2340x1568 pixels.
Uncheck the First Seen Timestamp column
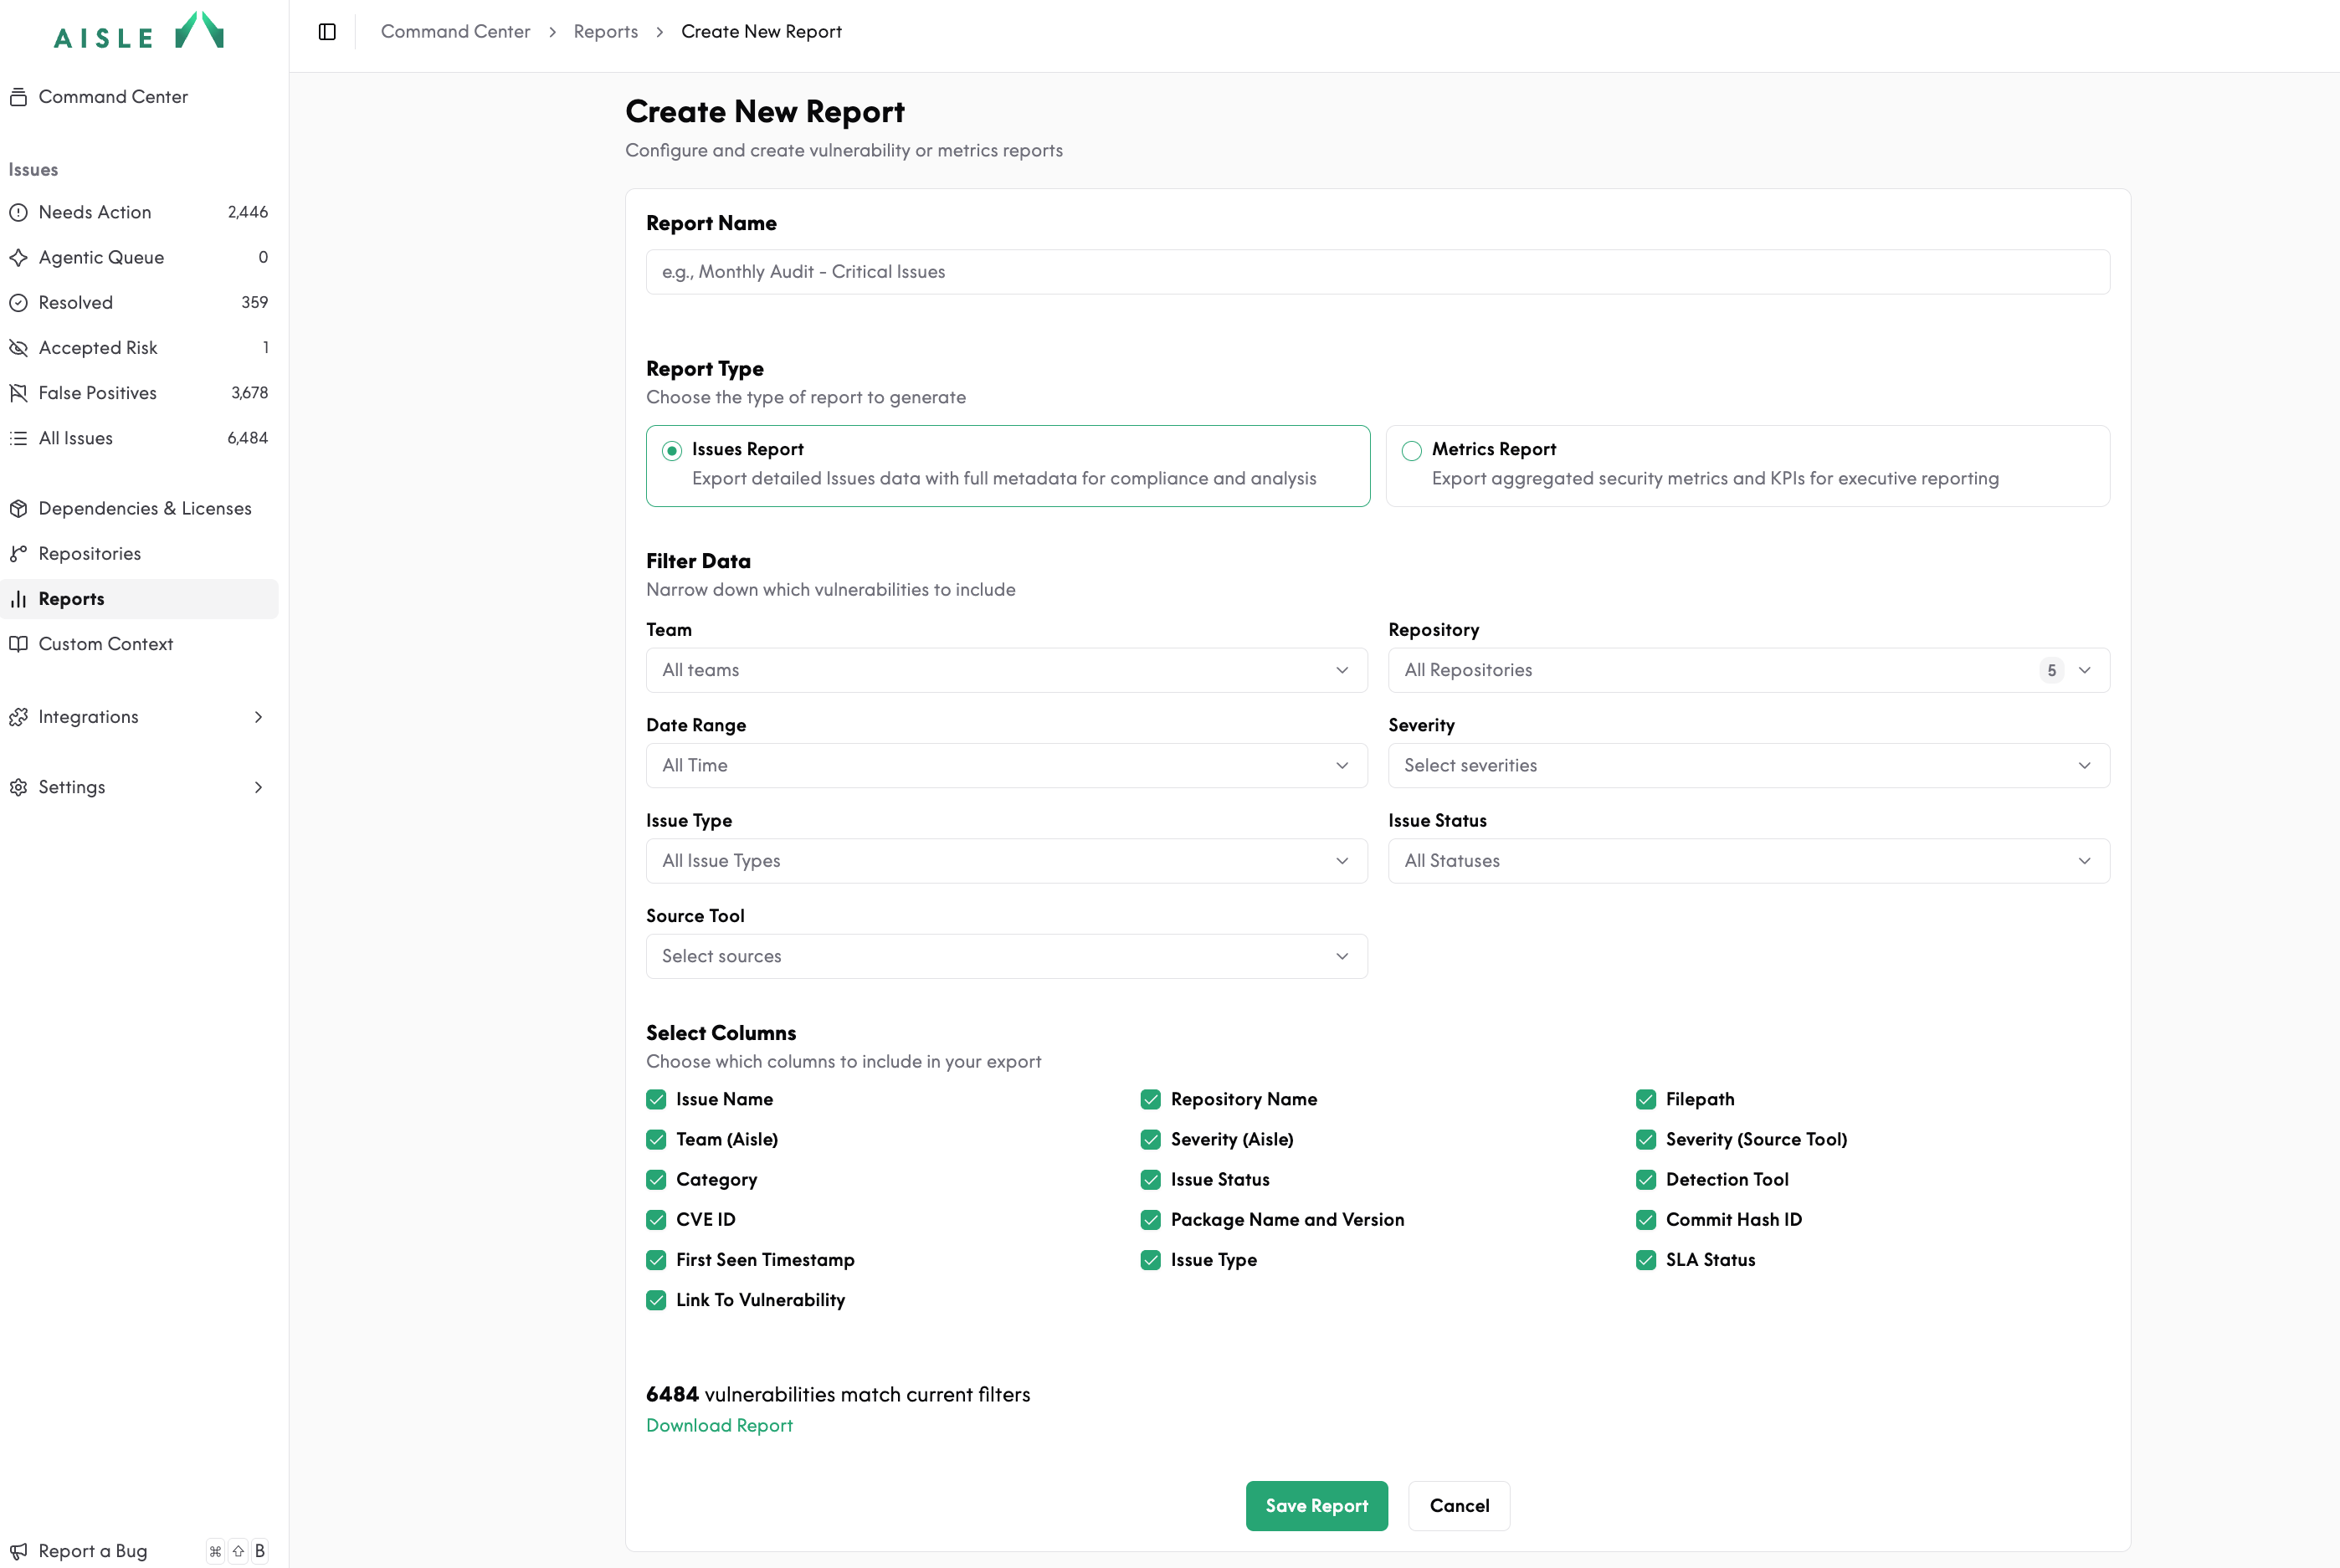click(x=656, y=1259)
